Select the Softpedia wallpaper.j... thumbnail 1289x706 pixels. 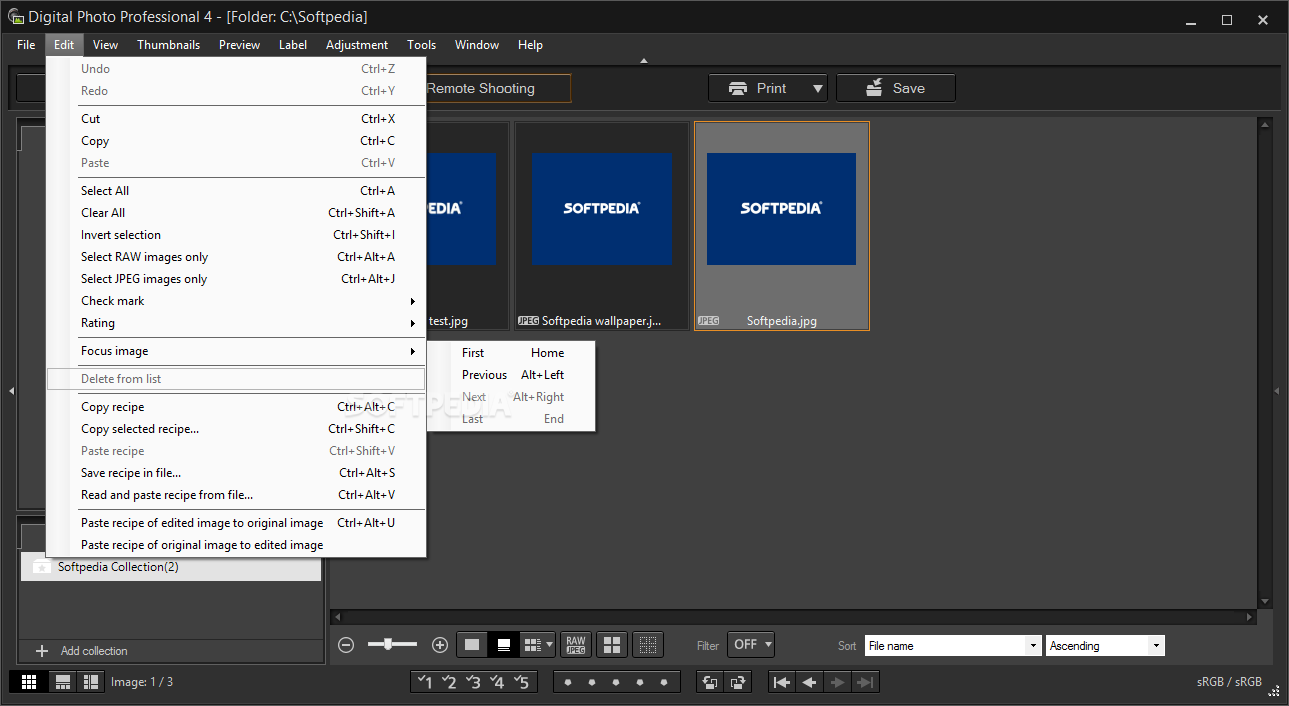[x=602, y=226]
